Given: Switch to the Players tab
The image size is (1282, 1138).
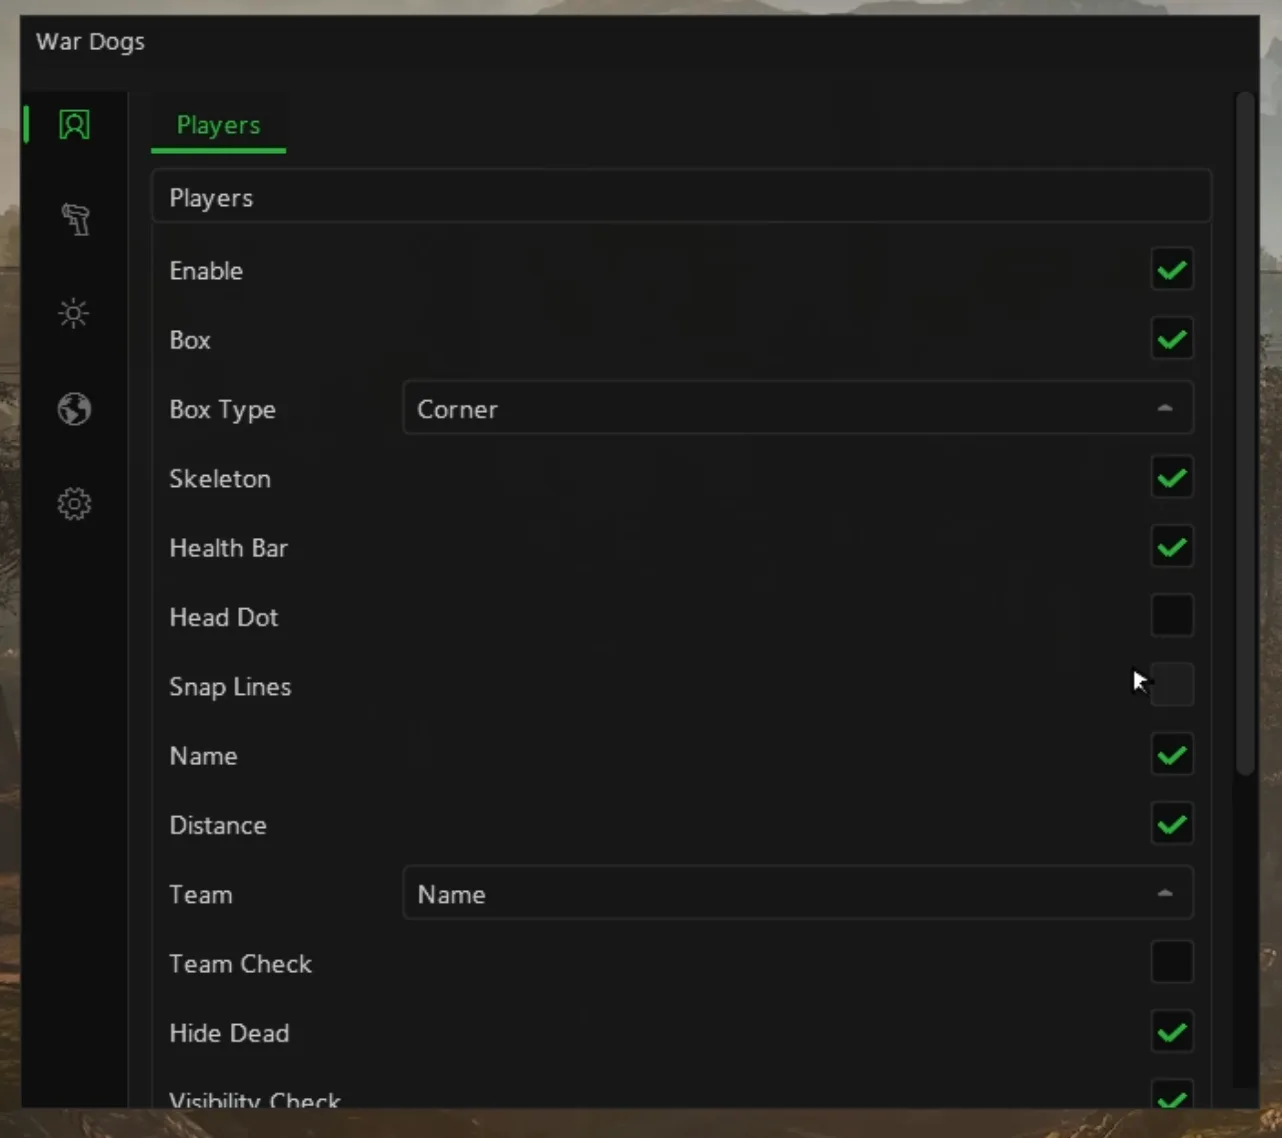Looking at the screenshot, I should [218, 126].
